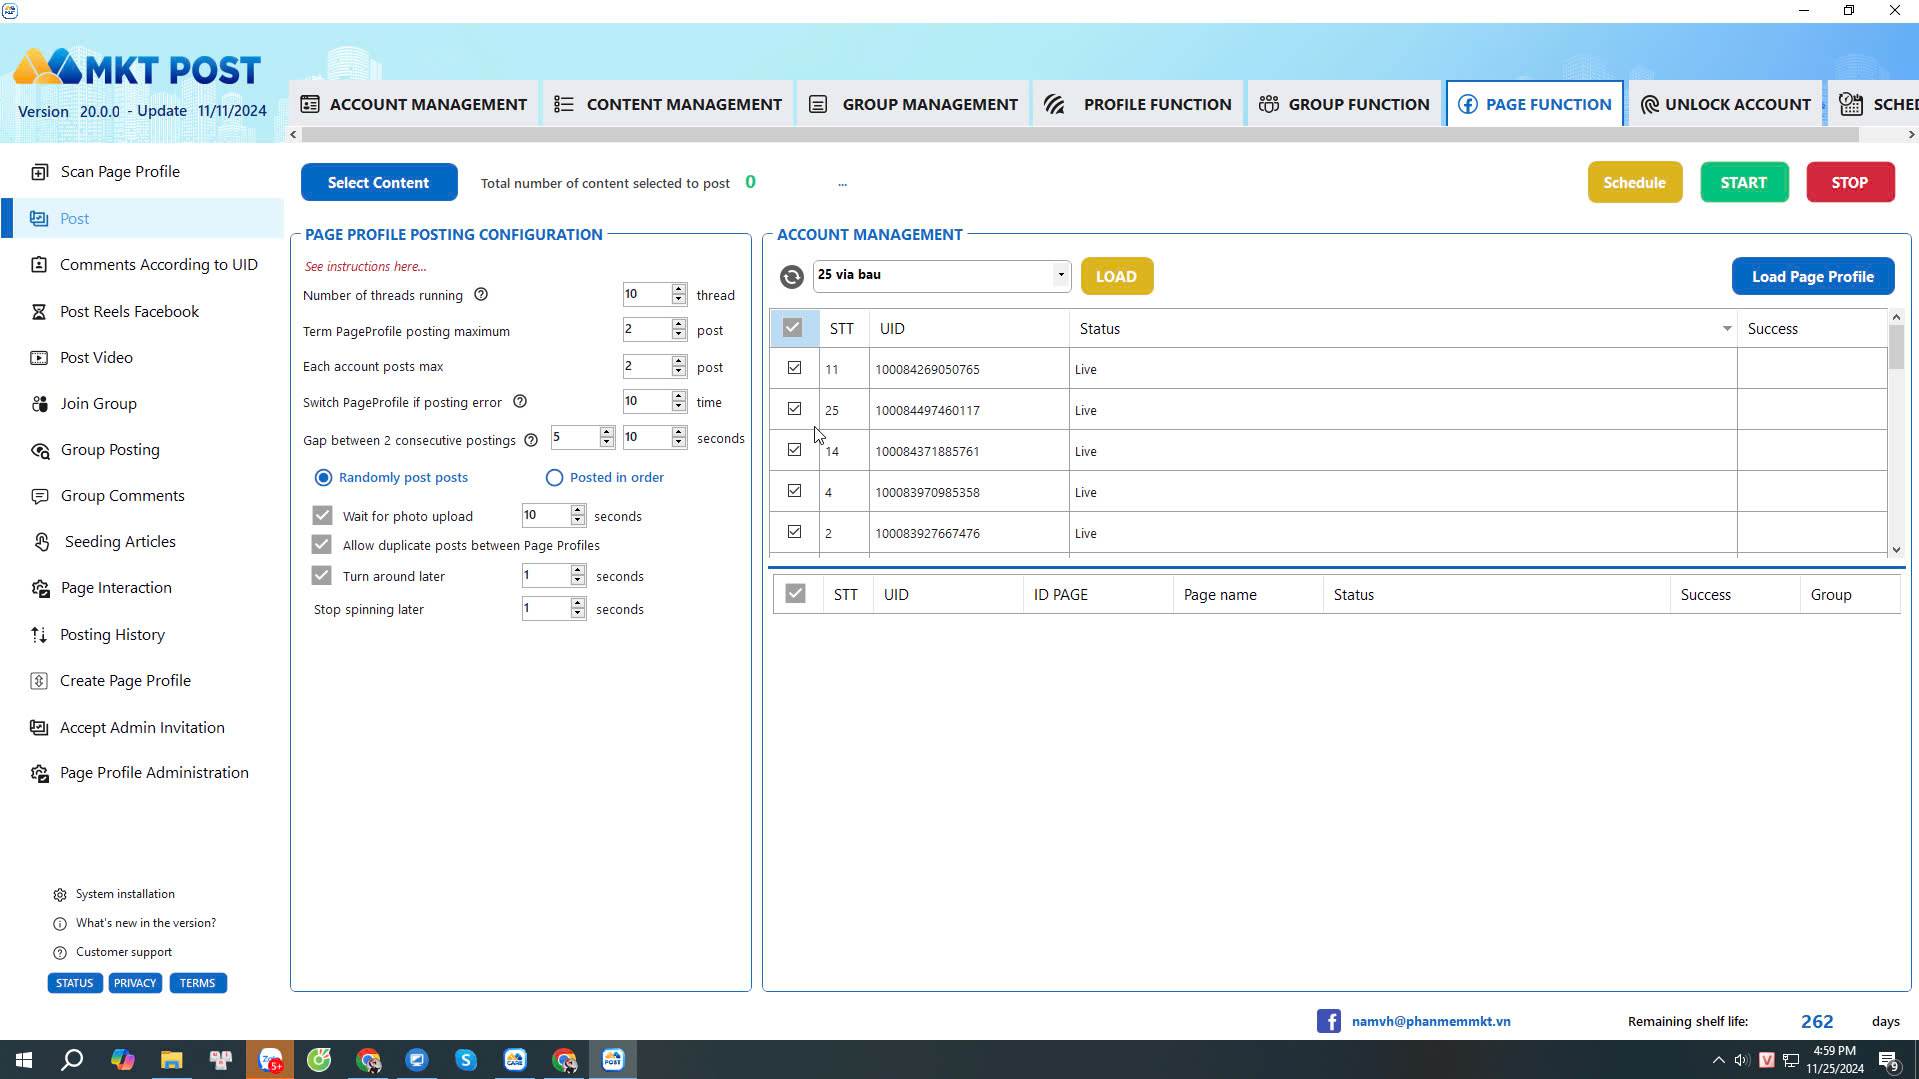Switch to Profile Function tab
The width and height of the screenshot is (1919, 1079).
pyautogui.click(x=1138, y=104)
